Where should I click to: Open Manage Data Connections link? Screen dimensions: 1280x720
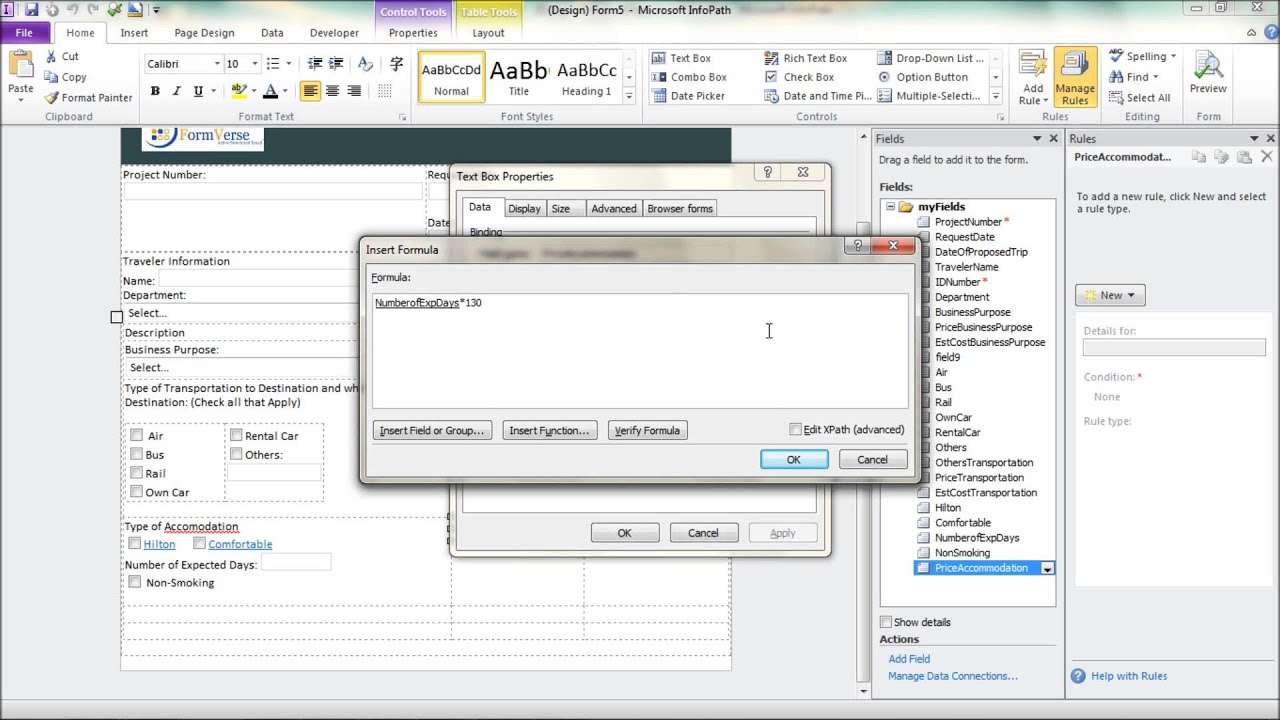(x=953, y=676)
